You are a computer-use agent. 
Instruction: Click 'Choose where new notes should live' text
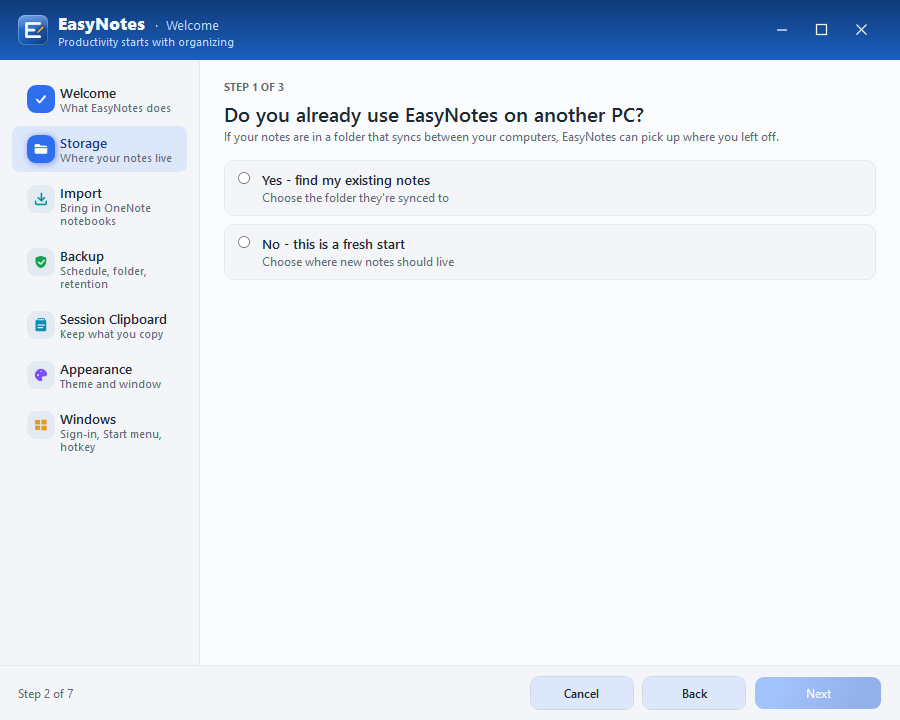click(358, 262)
